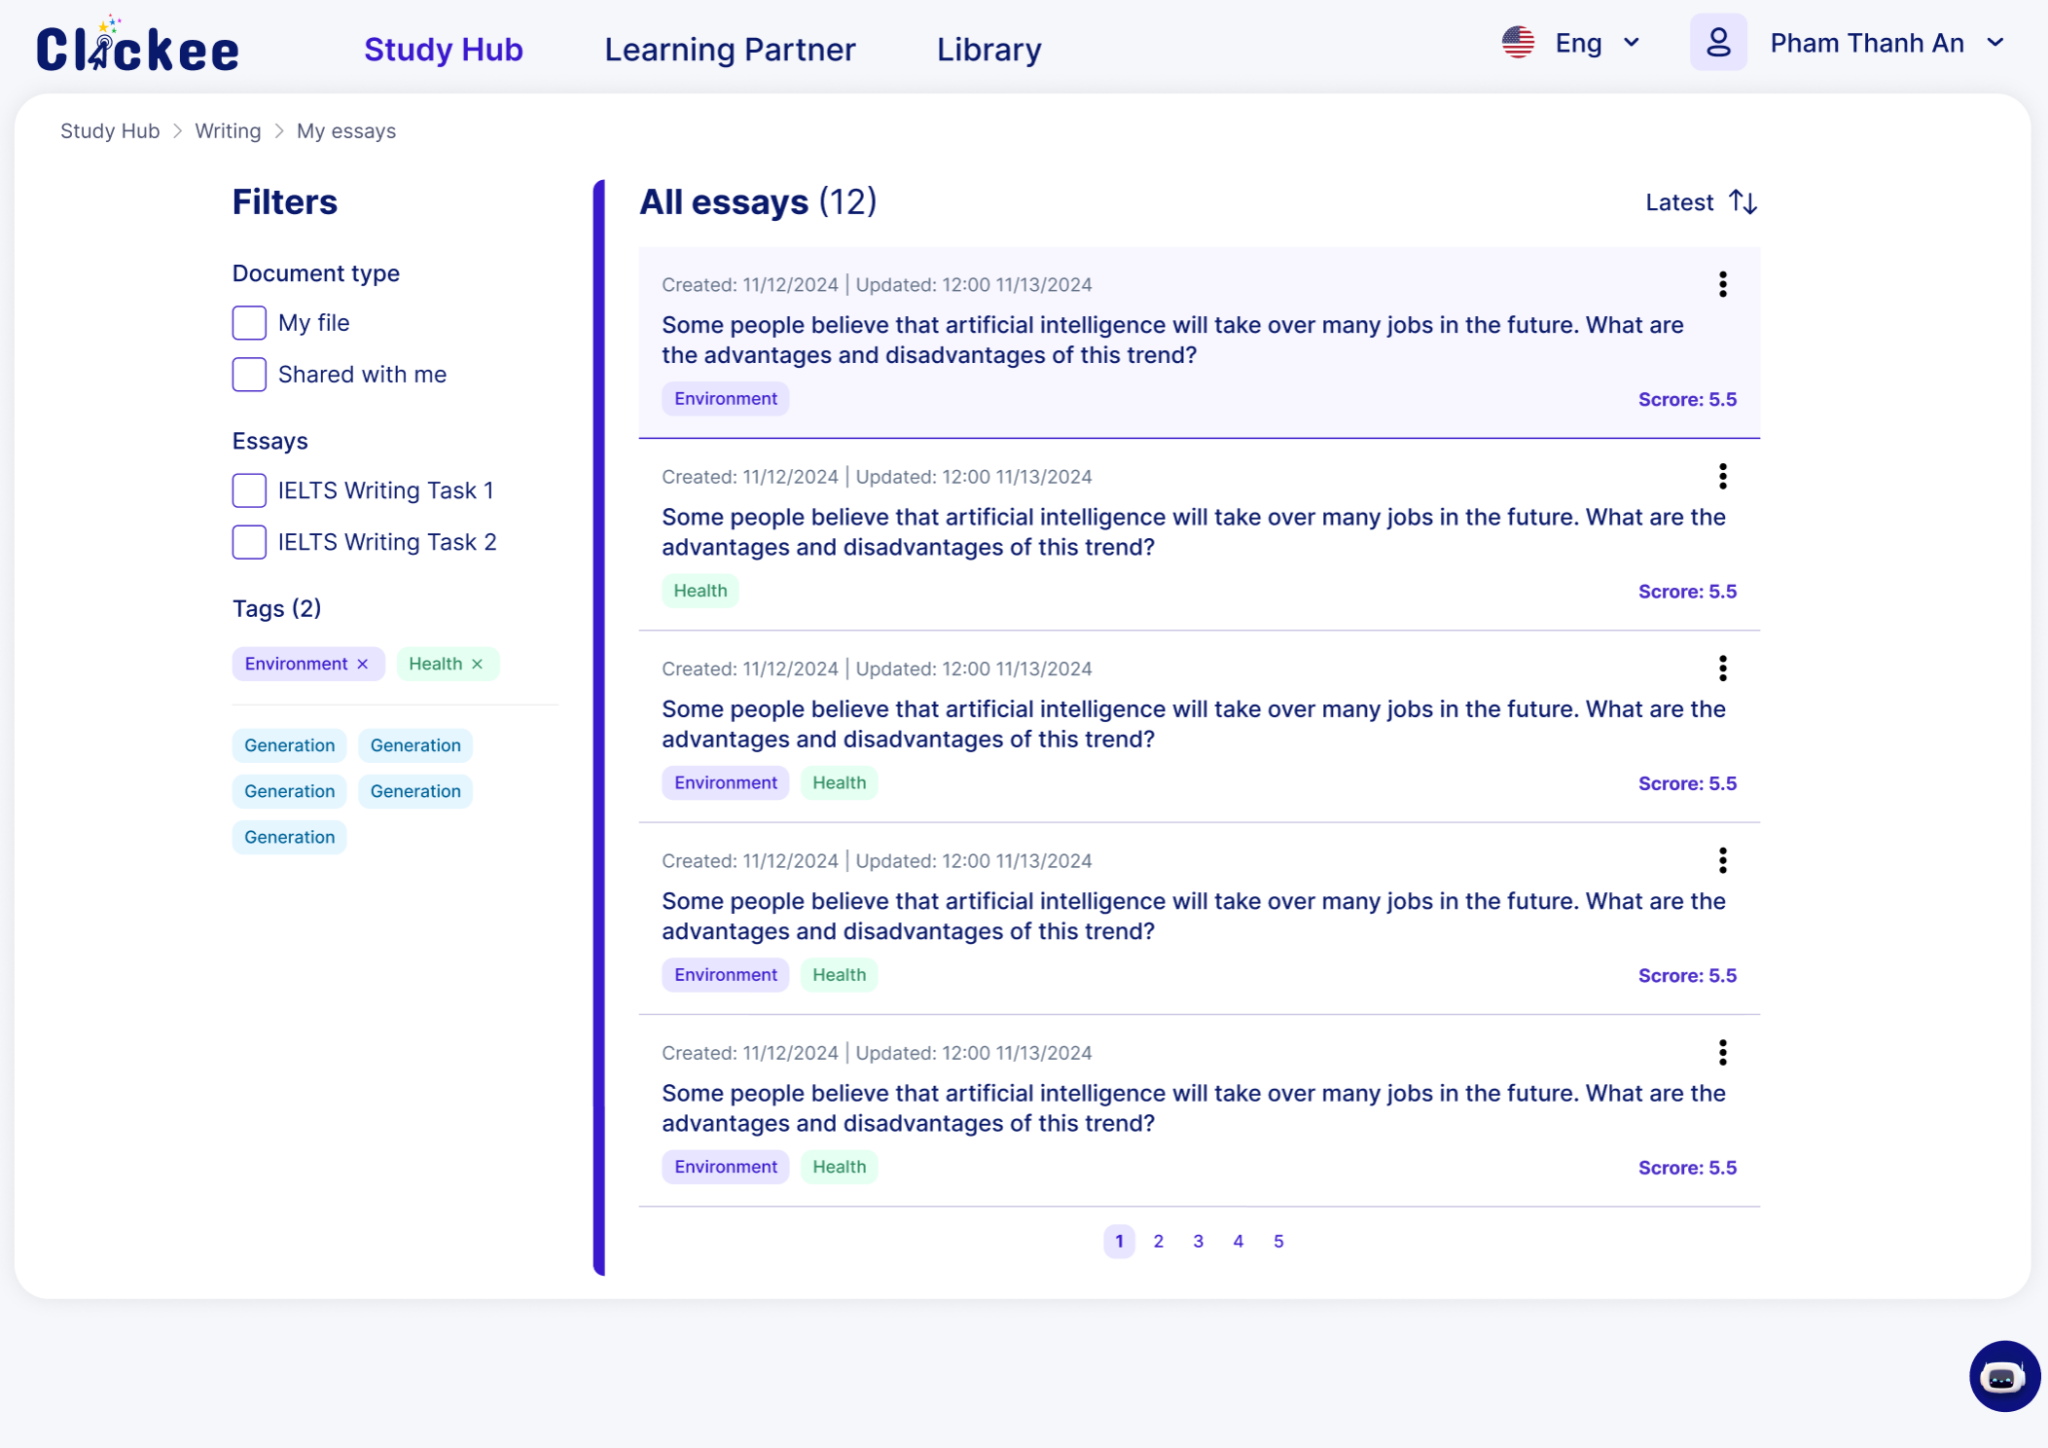
Task: Go to page 4 of essays
Action: click(x=1238, y=1241)
